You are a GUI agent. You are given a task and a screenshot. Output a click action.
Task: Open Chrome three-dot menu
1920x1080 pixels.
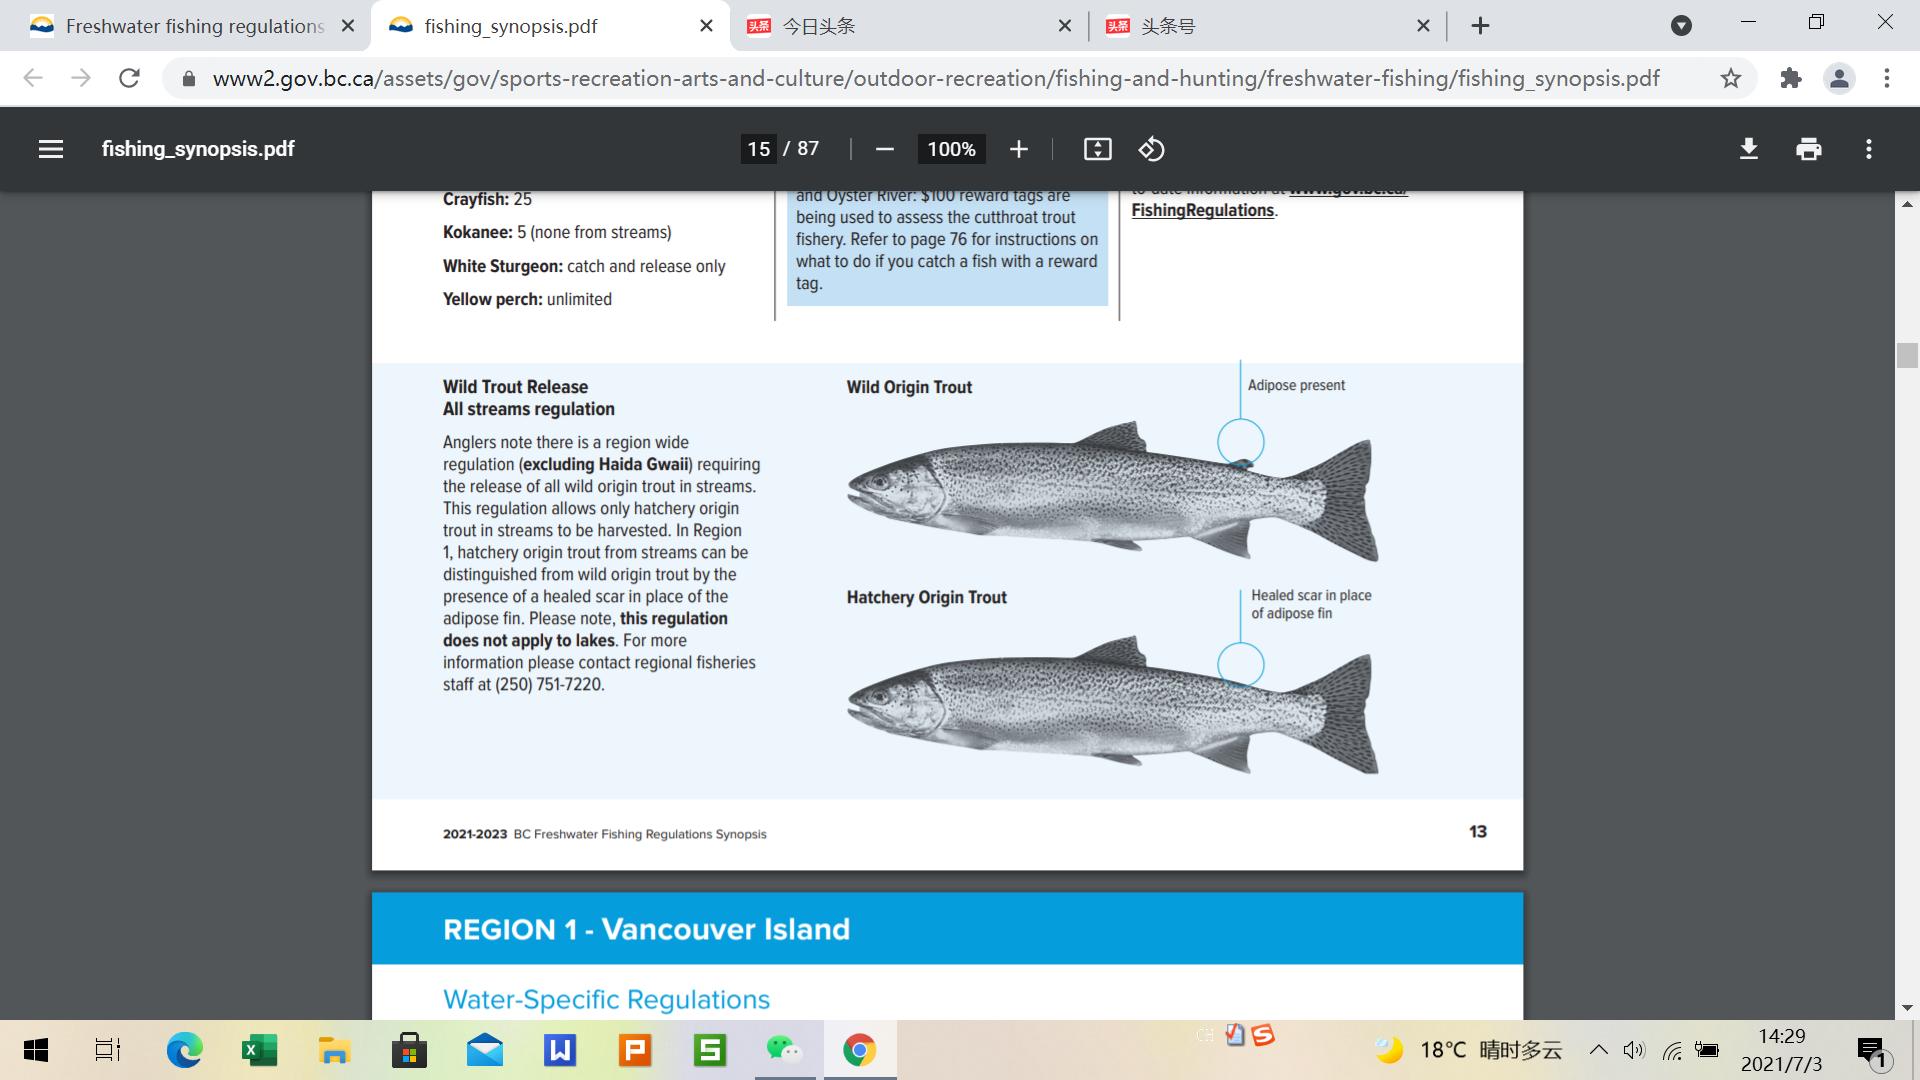1886,78
